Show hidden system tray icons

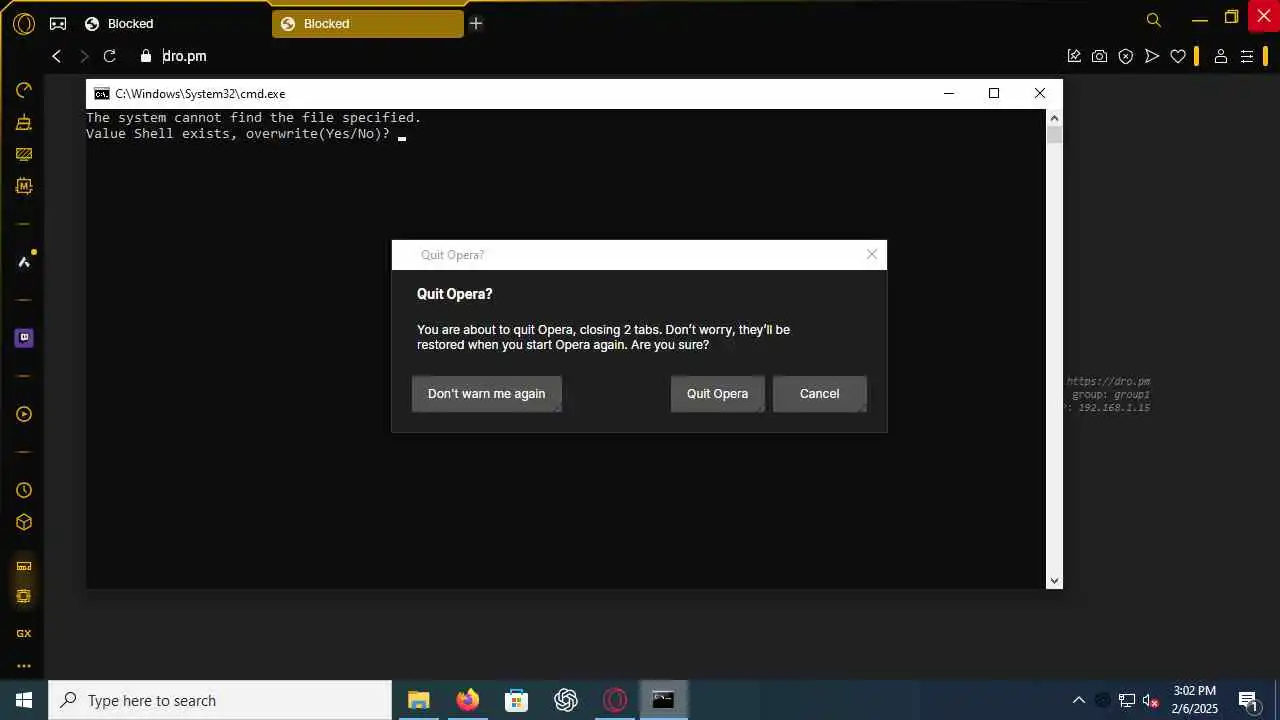tap(1078, 700)
